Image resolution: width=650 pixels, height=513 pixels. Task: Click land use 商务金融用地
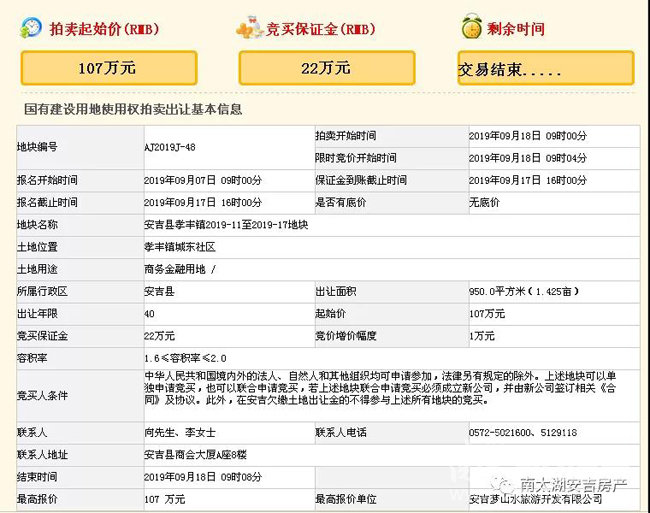[x=175, y=270]
